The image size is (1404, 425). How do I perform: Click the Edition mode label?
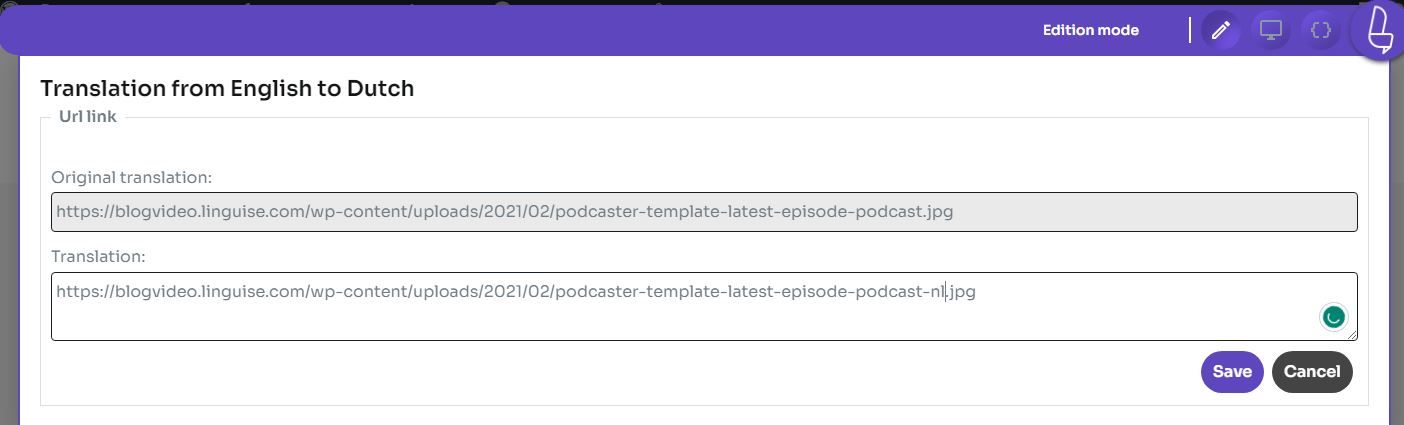point(1090,31)
